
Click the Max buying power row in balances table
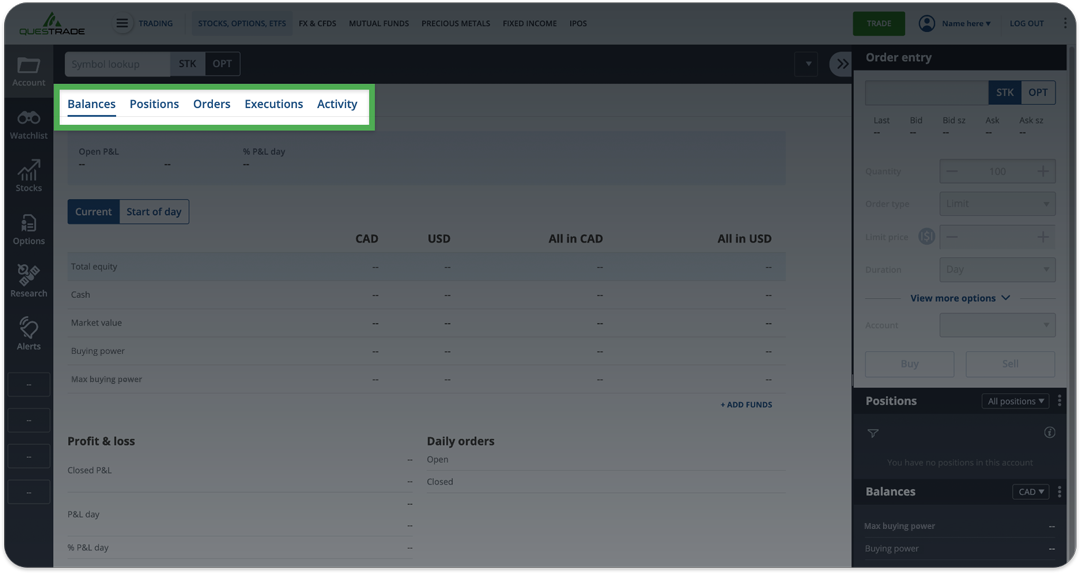(426, 379)
